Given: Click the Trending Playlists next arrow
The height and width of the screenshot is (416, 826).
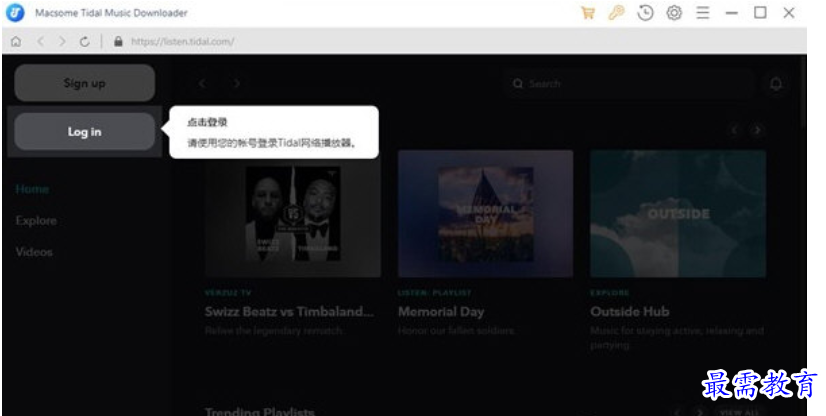Looking at the screenshot, I should (700, 412).
